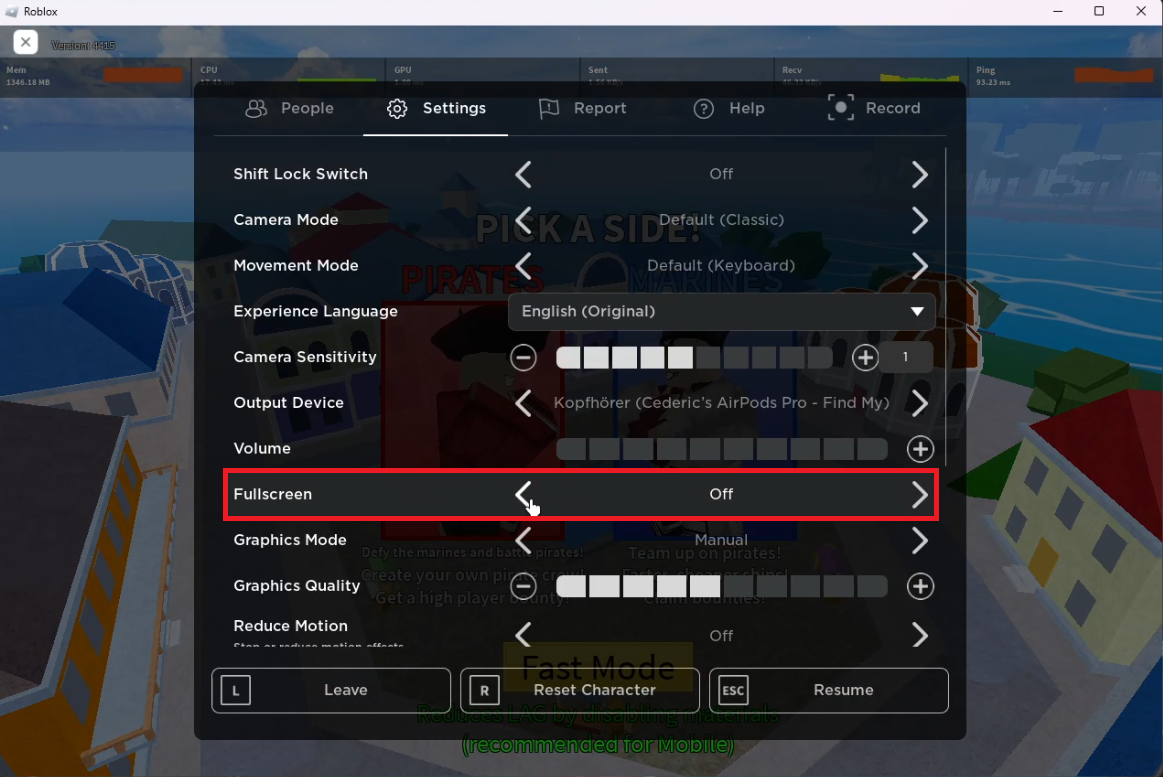Decrease Camera Sensitivity with minus icon

click(x=523, y=357)
